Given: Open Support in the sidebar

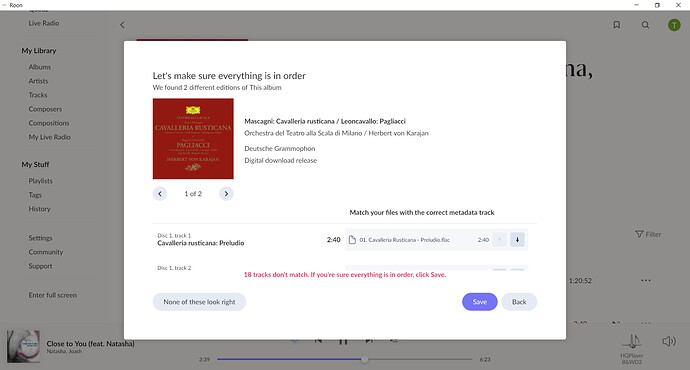Looking at the screenshot, I should click(40, 266).
